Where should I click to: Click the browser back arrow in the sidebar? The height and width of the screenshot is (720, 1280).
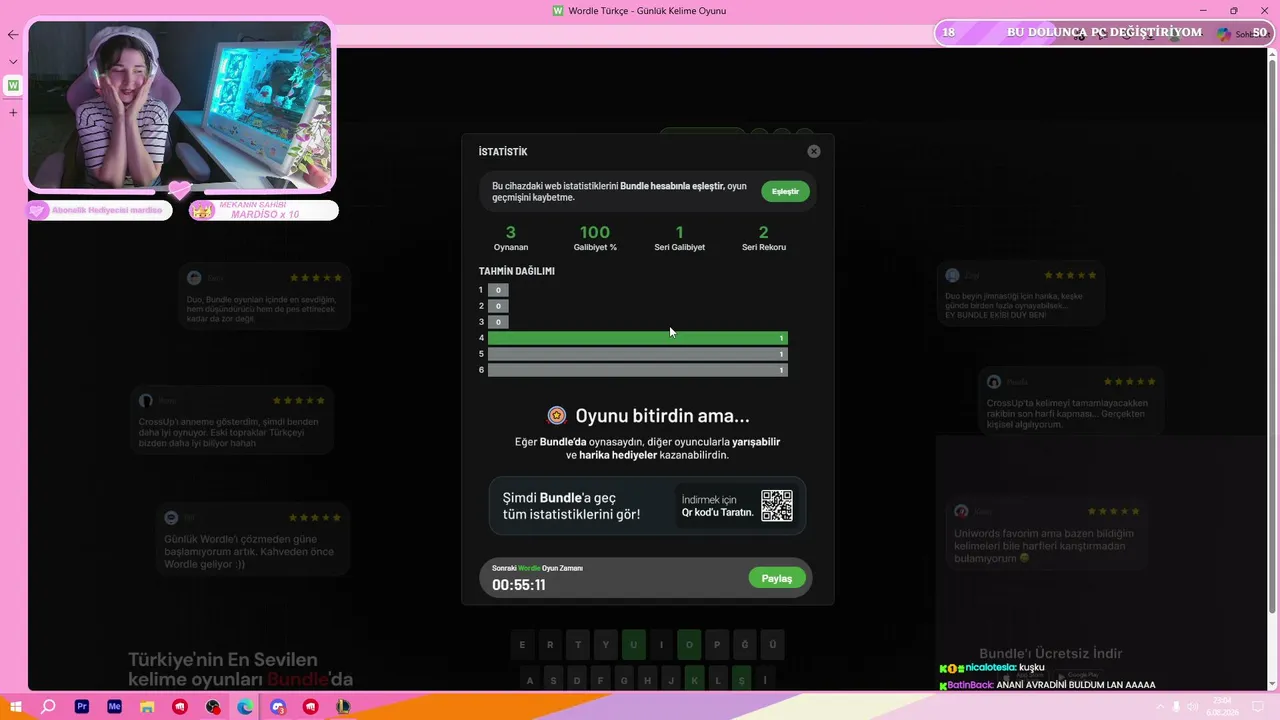13,35
